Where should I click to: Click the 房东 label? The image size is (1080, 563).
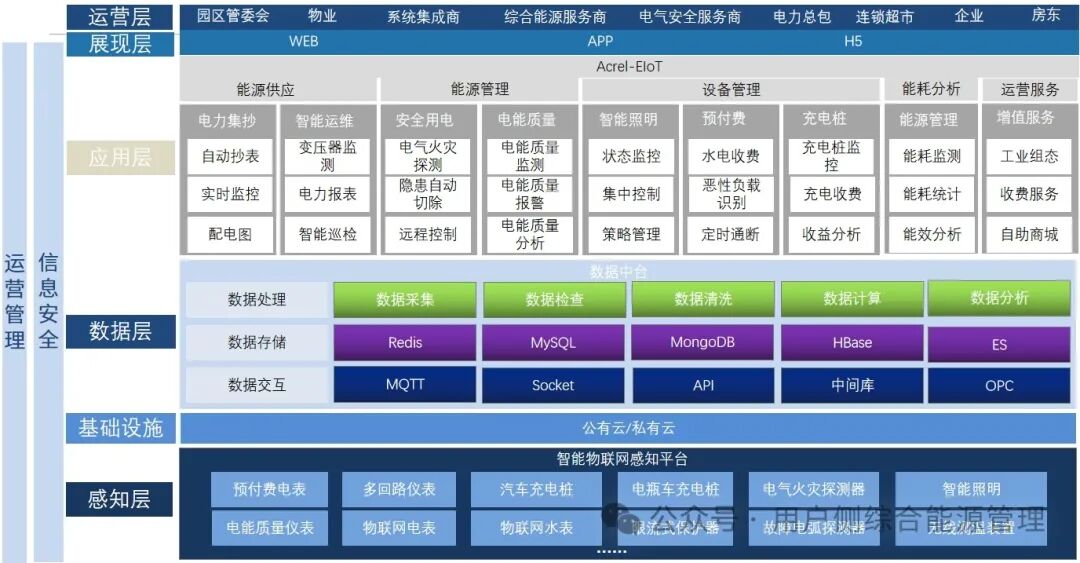pos(1046,15)
